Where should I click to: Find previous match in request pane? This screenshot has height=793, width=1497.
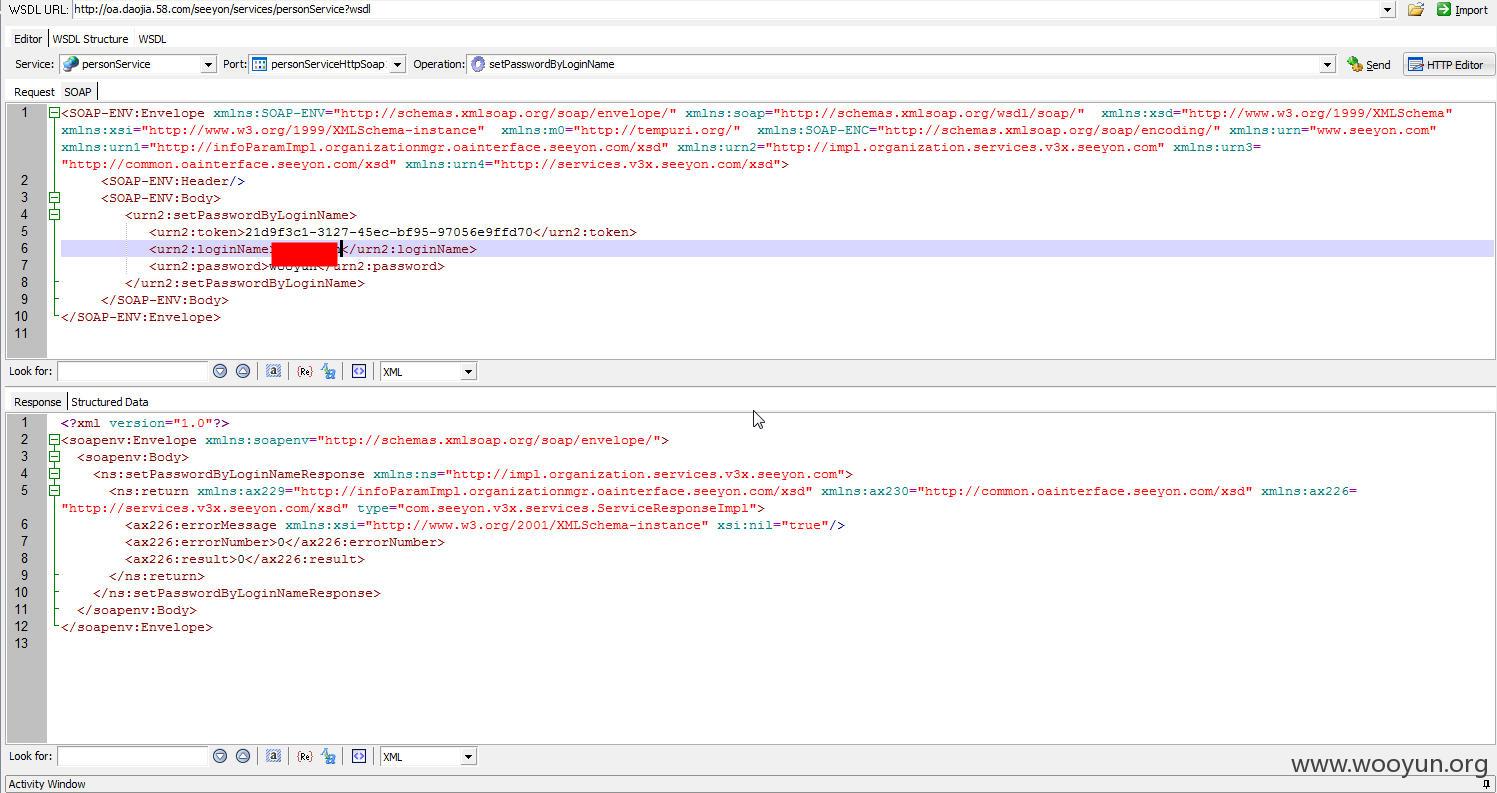click(x=243, y=371)
